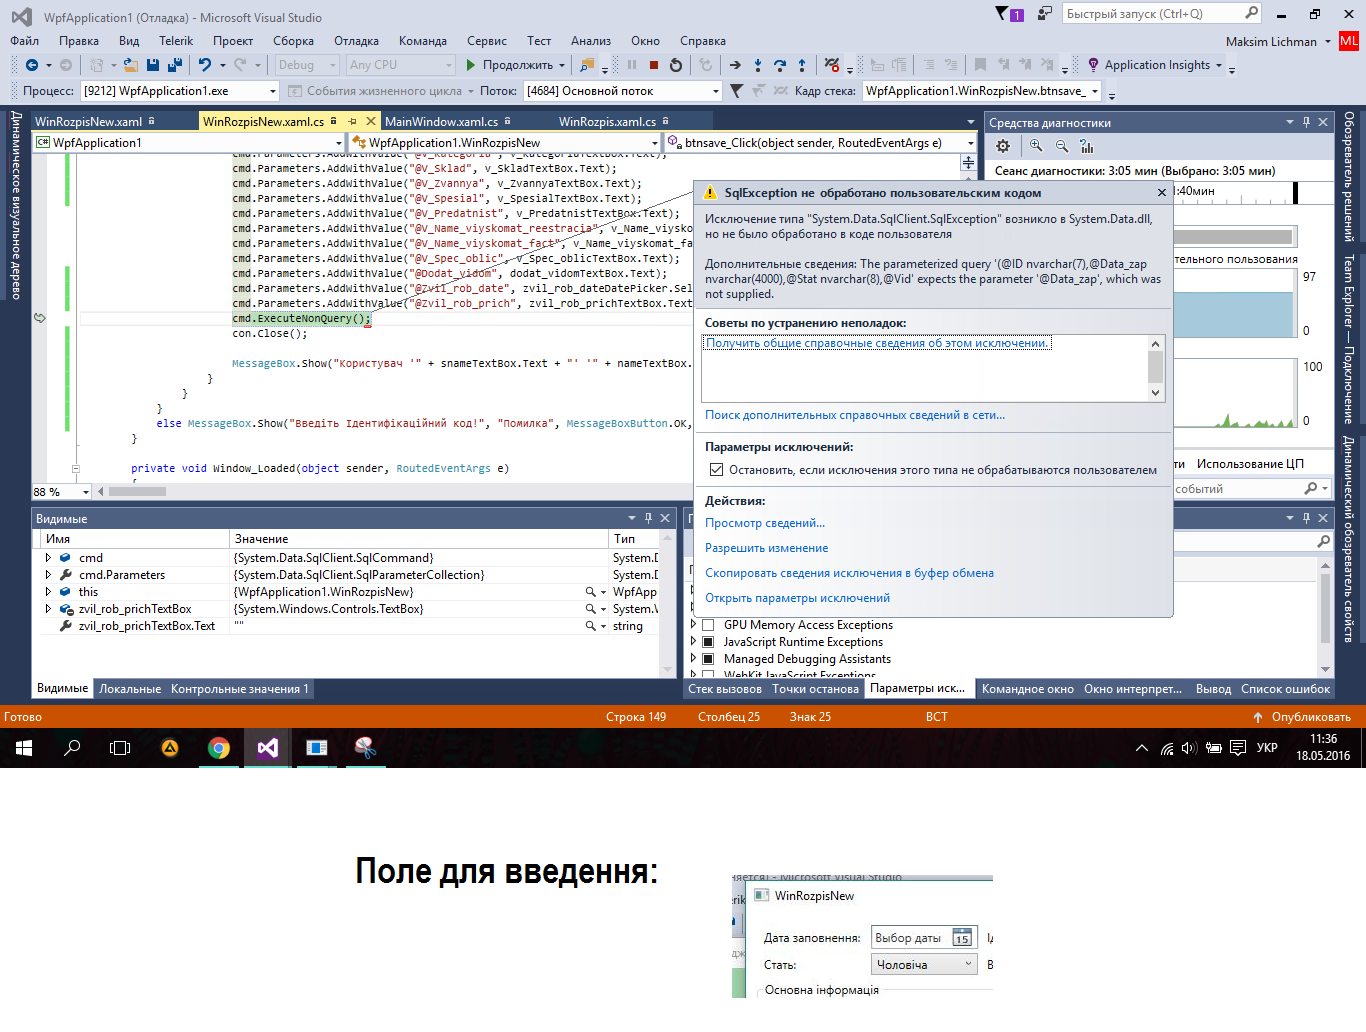This screenshot has width=1366, height=1032.
Task: Expand the cmd.Parameters variable row
Action: 48,575
